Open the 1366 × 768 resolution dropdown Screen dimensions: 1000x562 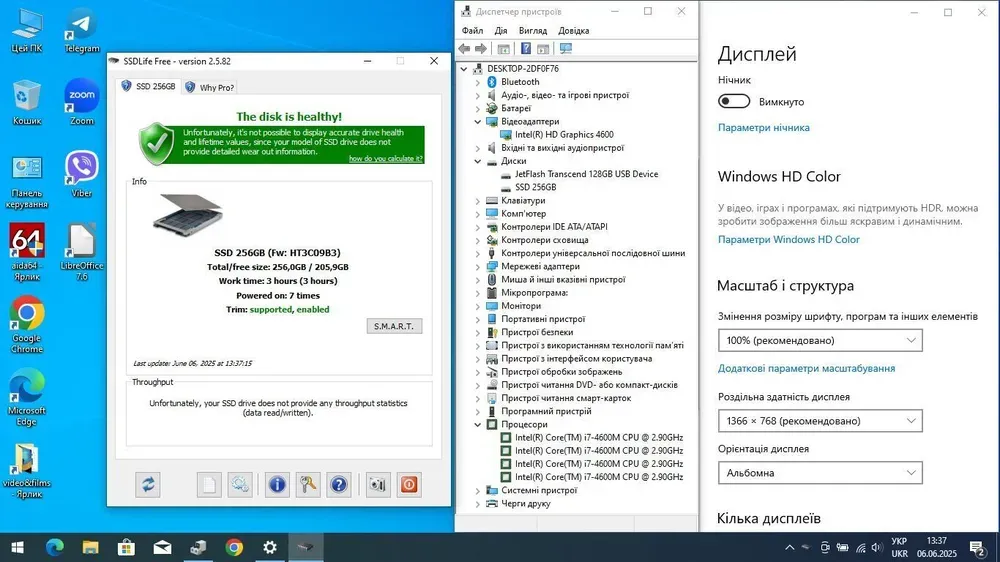tap(820, 422)
